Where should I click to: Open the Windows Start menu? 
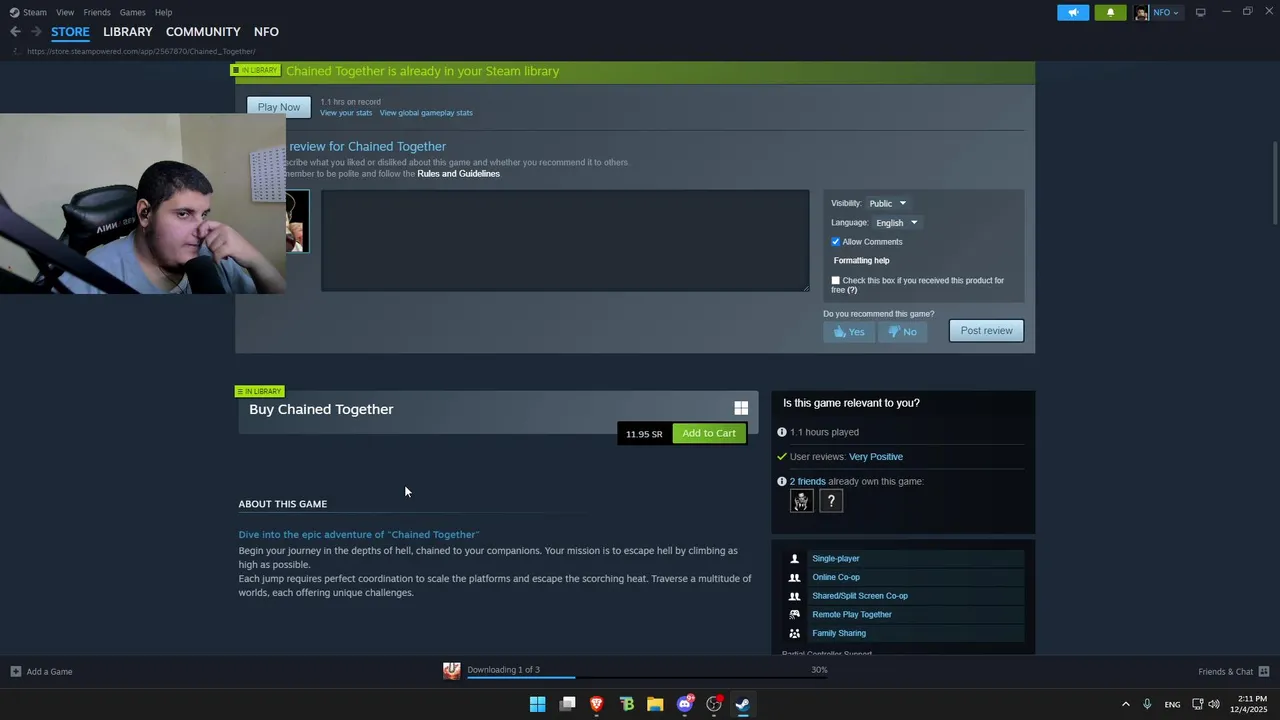(537, 704)
